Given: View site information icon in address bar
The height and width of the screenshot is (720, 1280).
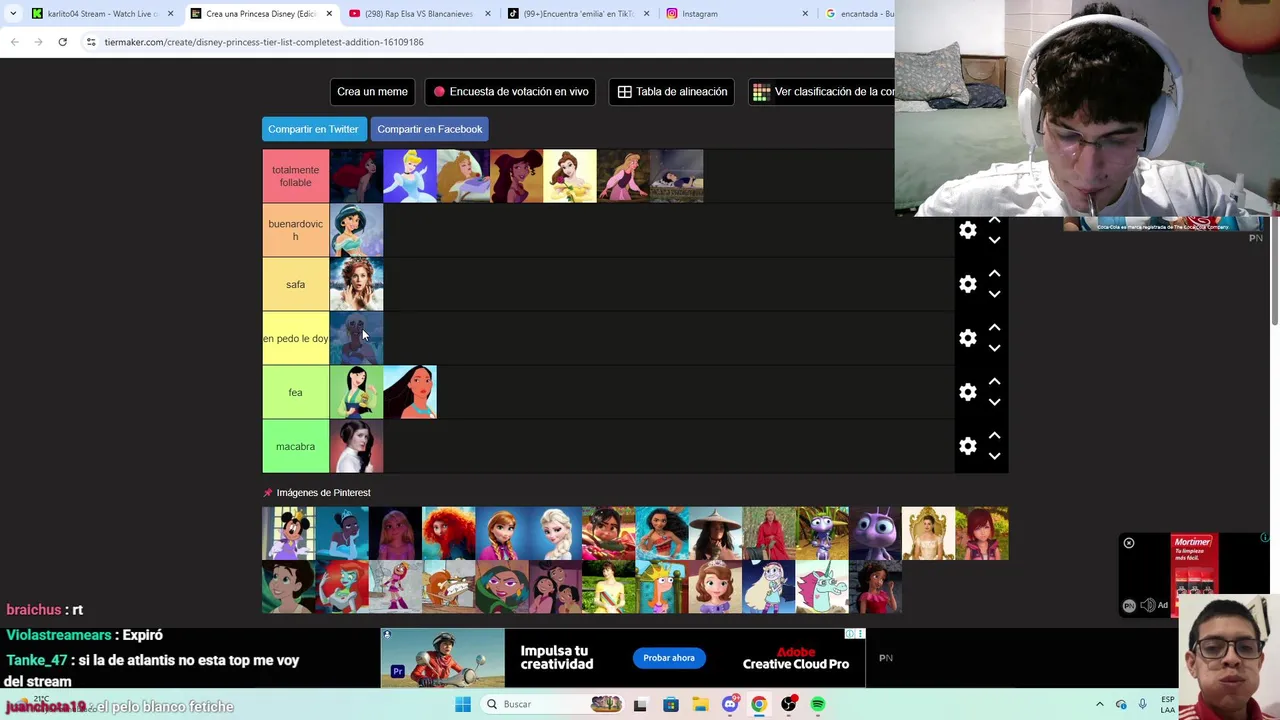Looking at the screenshot, I should (x=90, y=42).
